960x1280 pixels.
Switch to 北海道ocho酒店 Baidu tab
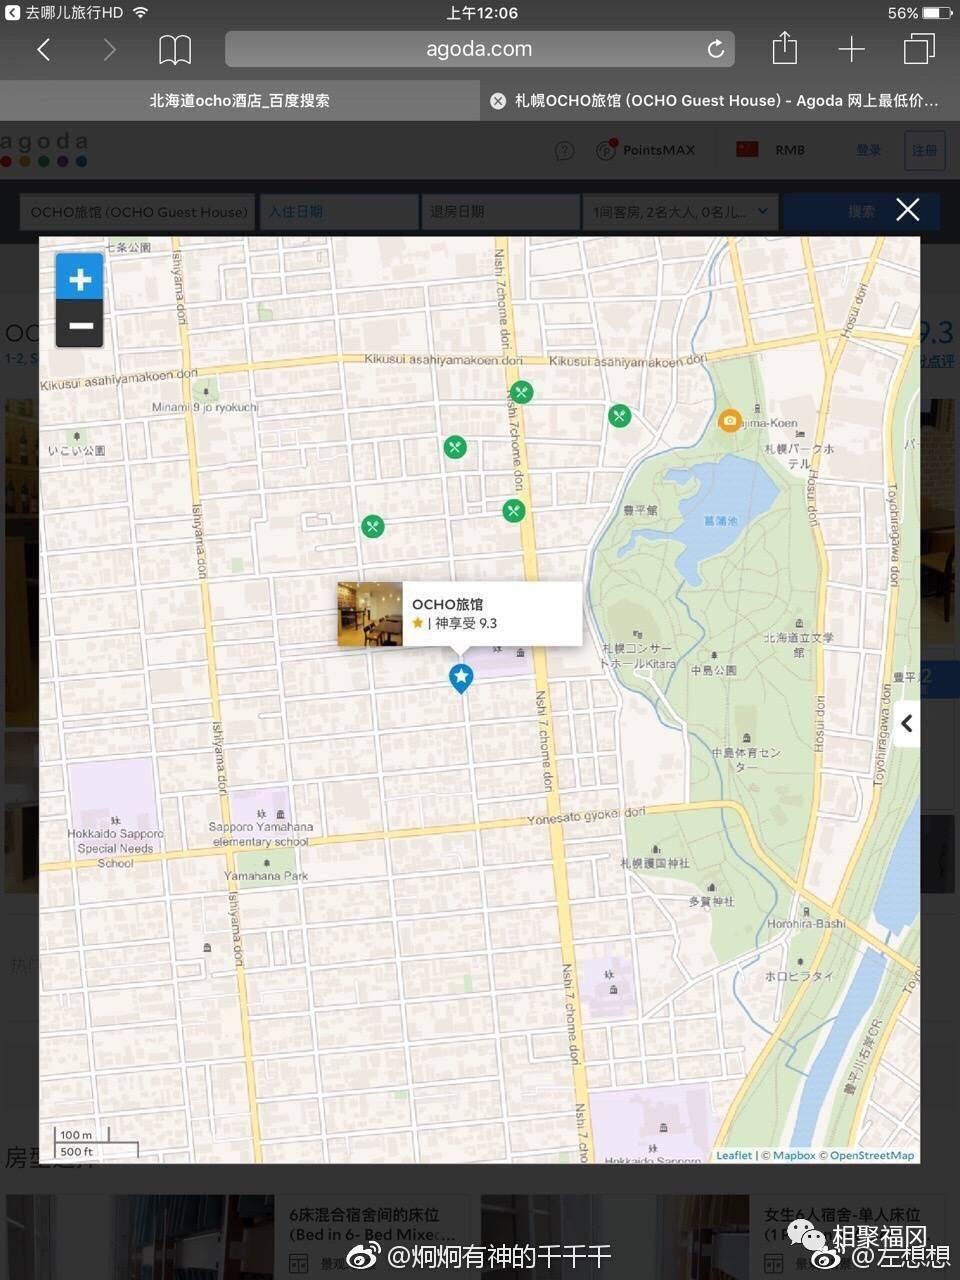coord(240,101)
